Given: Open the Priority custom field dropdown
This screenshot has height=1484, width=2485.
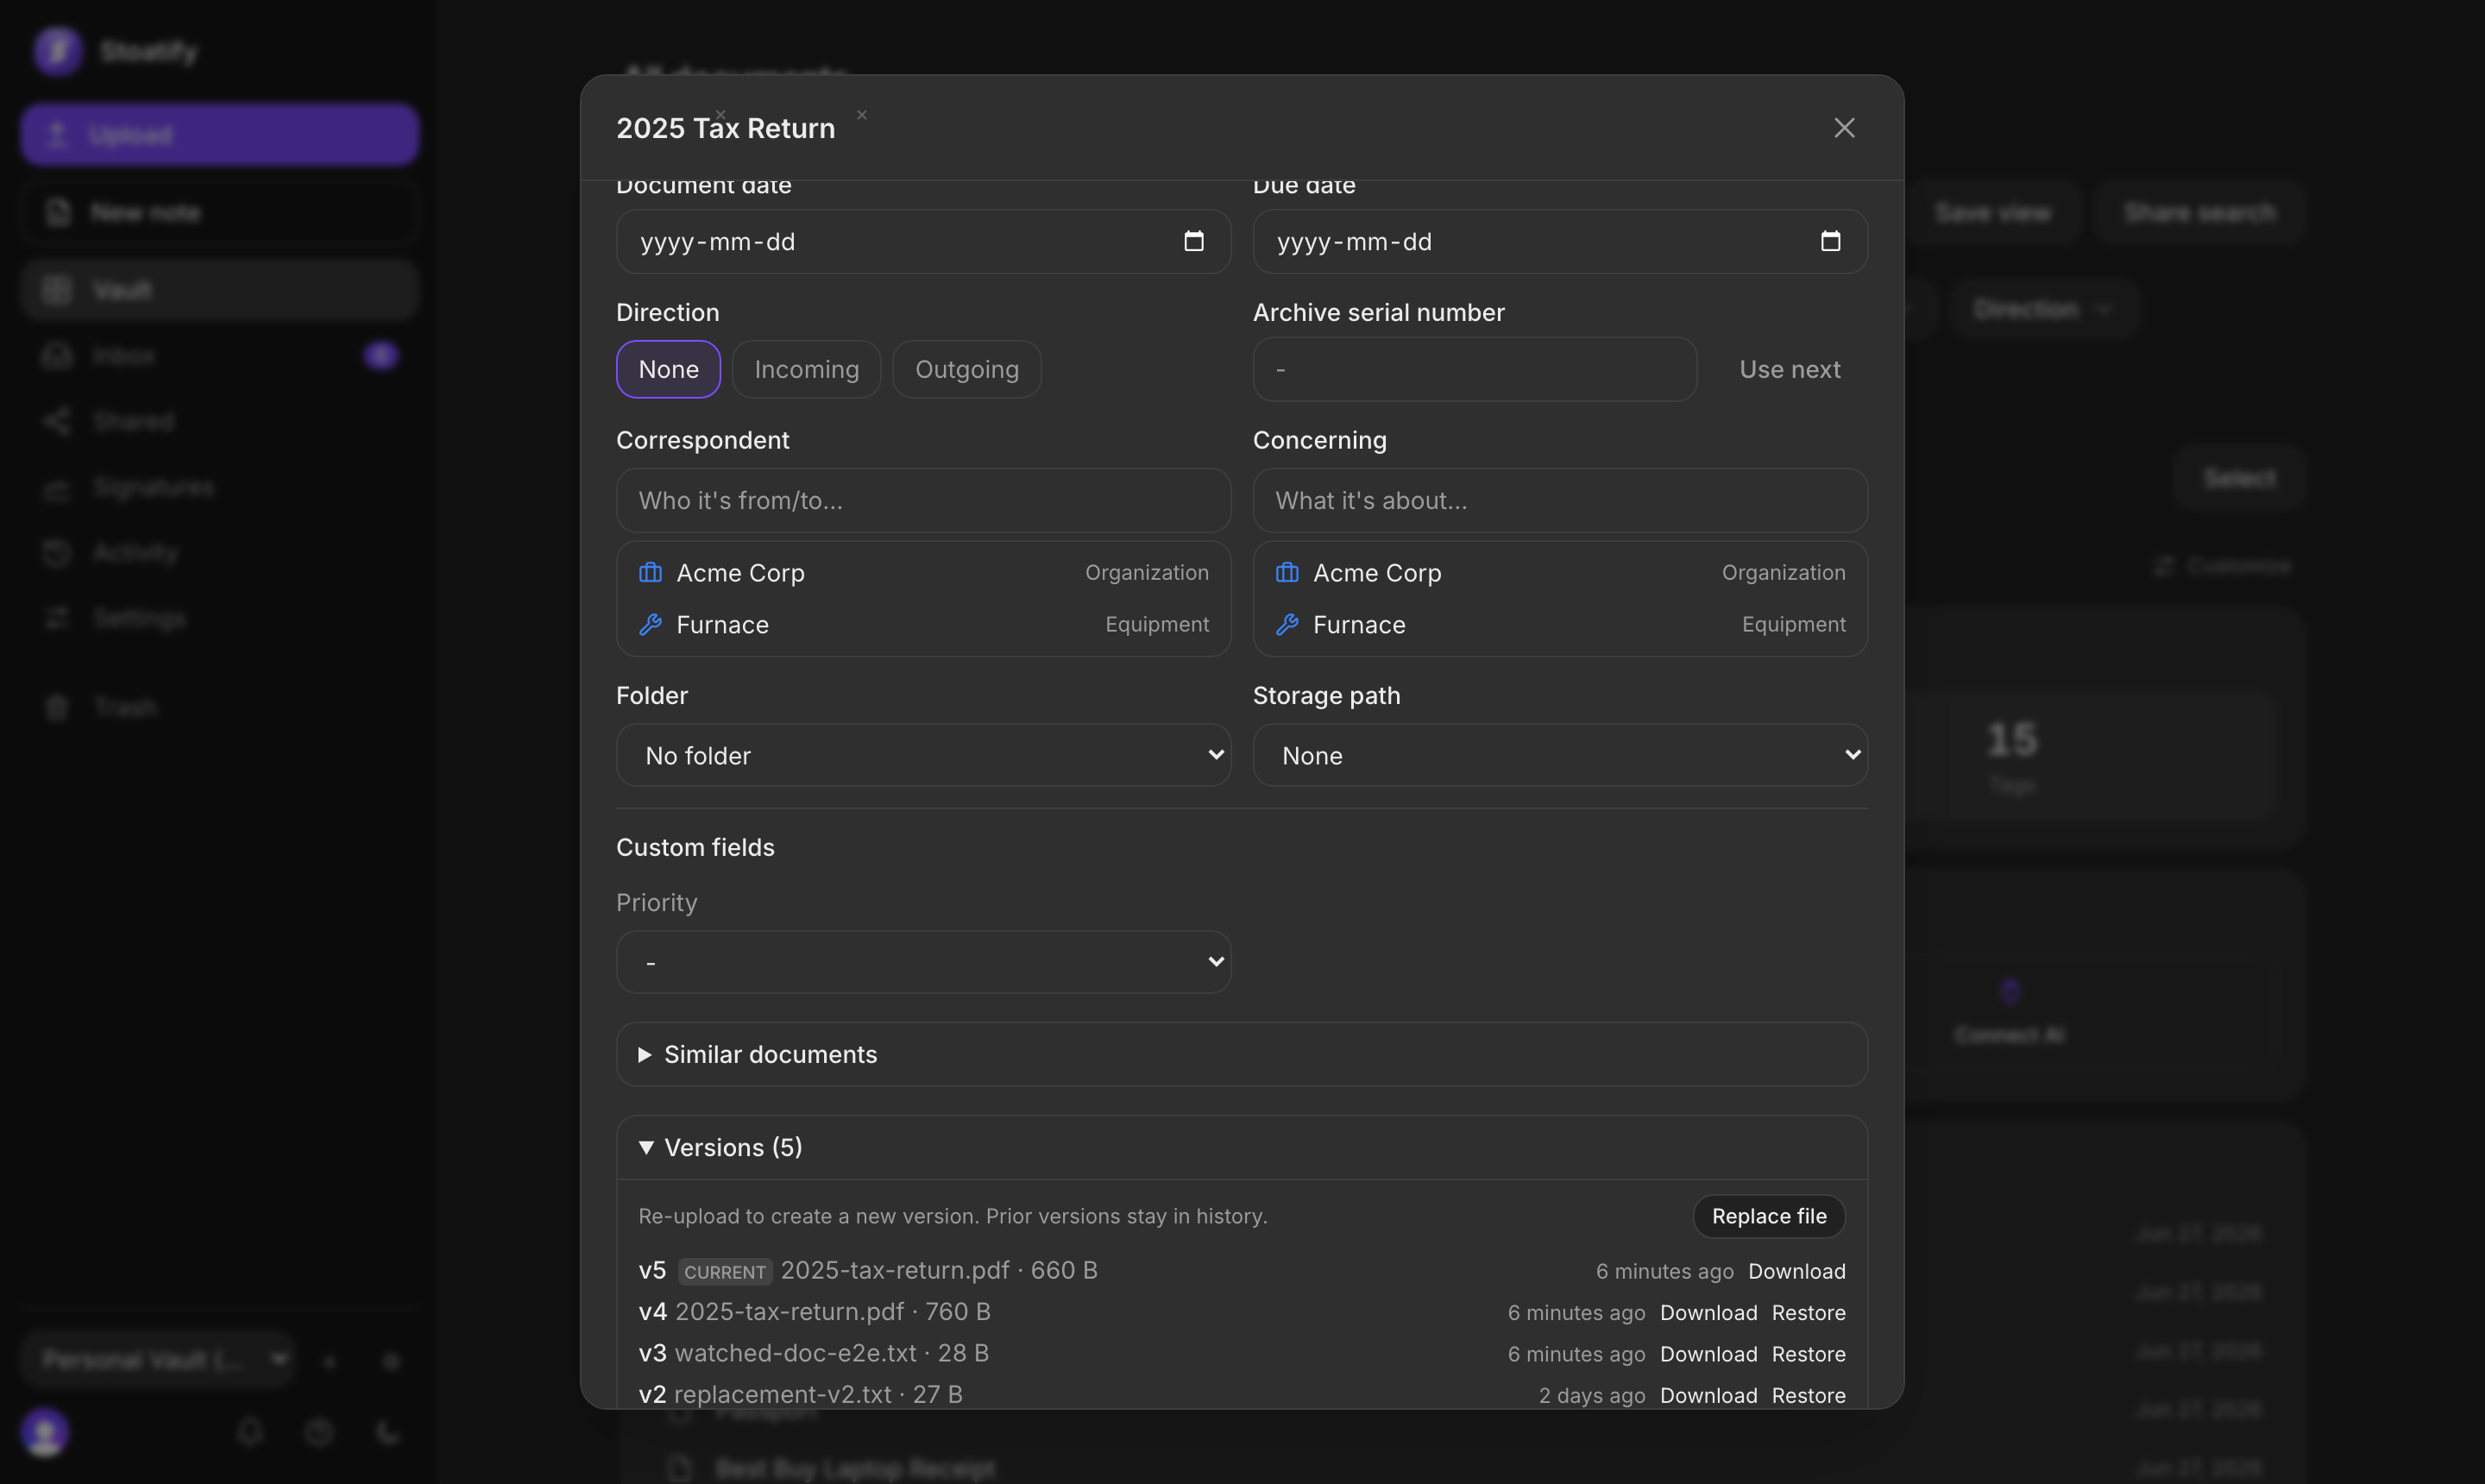Looking at the screenshot, I should (923, 962).
